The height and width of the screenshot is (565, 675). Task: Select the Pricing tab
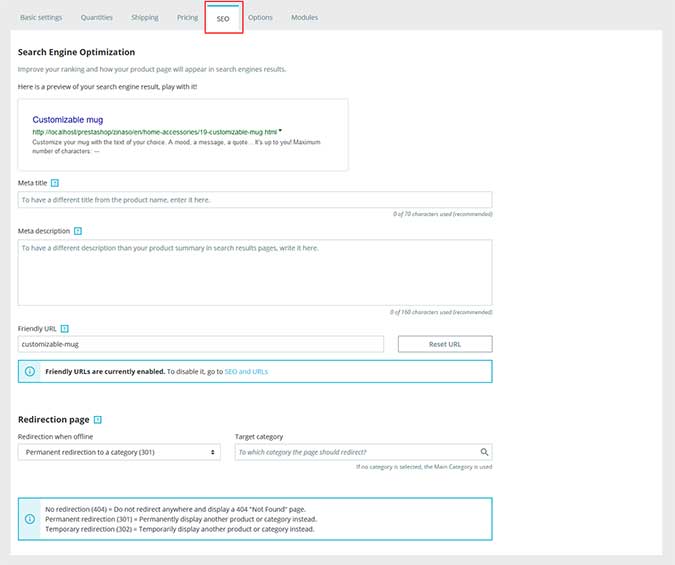[187, 18]
